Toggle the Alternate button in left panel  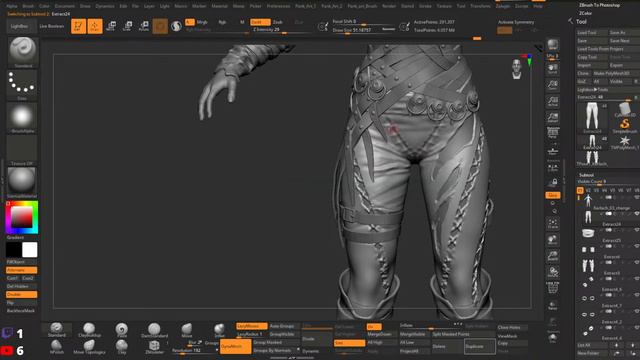pyautogui.click(x=22, y=270)
